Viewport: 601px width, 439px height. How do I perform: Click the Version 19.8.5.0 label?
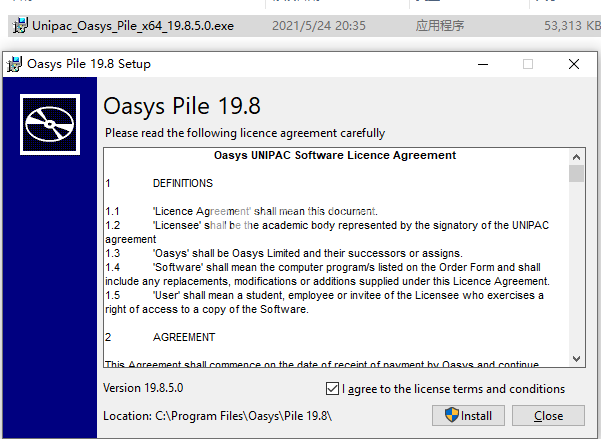pyautogui.click(x=143, y=388)
